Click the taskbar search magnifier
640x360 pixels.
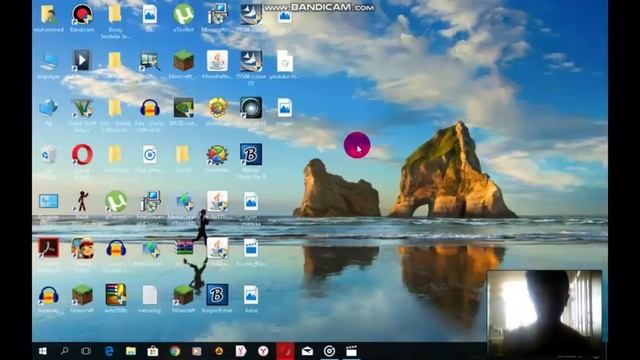[x=64, y=351]
